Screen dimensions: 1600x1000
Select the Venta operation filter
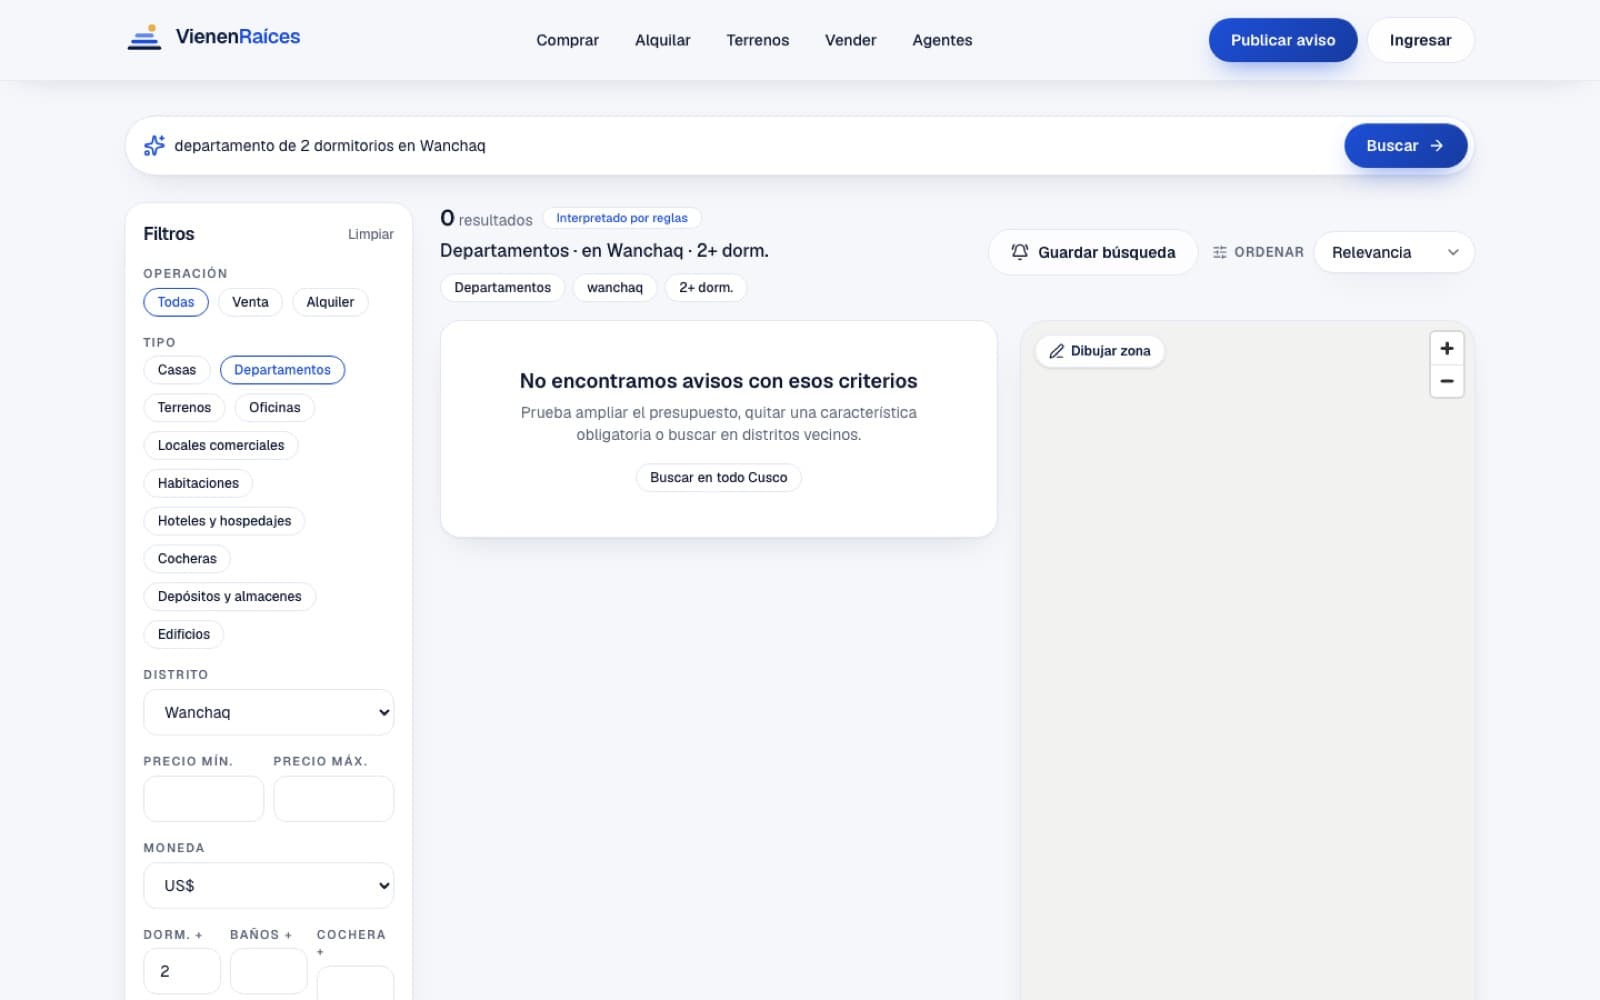coord(250,302)
